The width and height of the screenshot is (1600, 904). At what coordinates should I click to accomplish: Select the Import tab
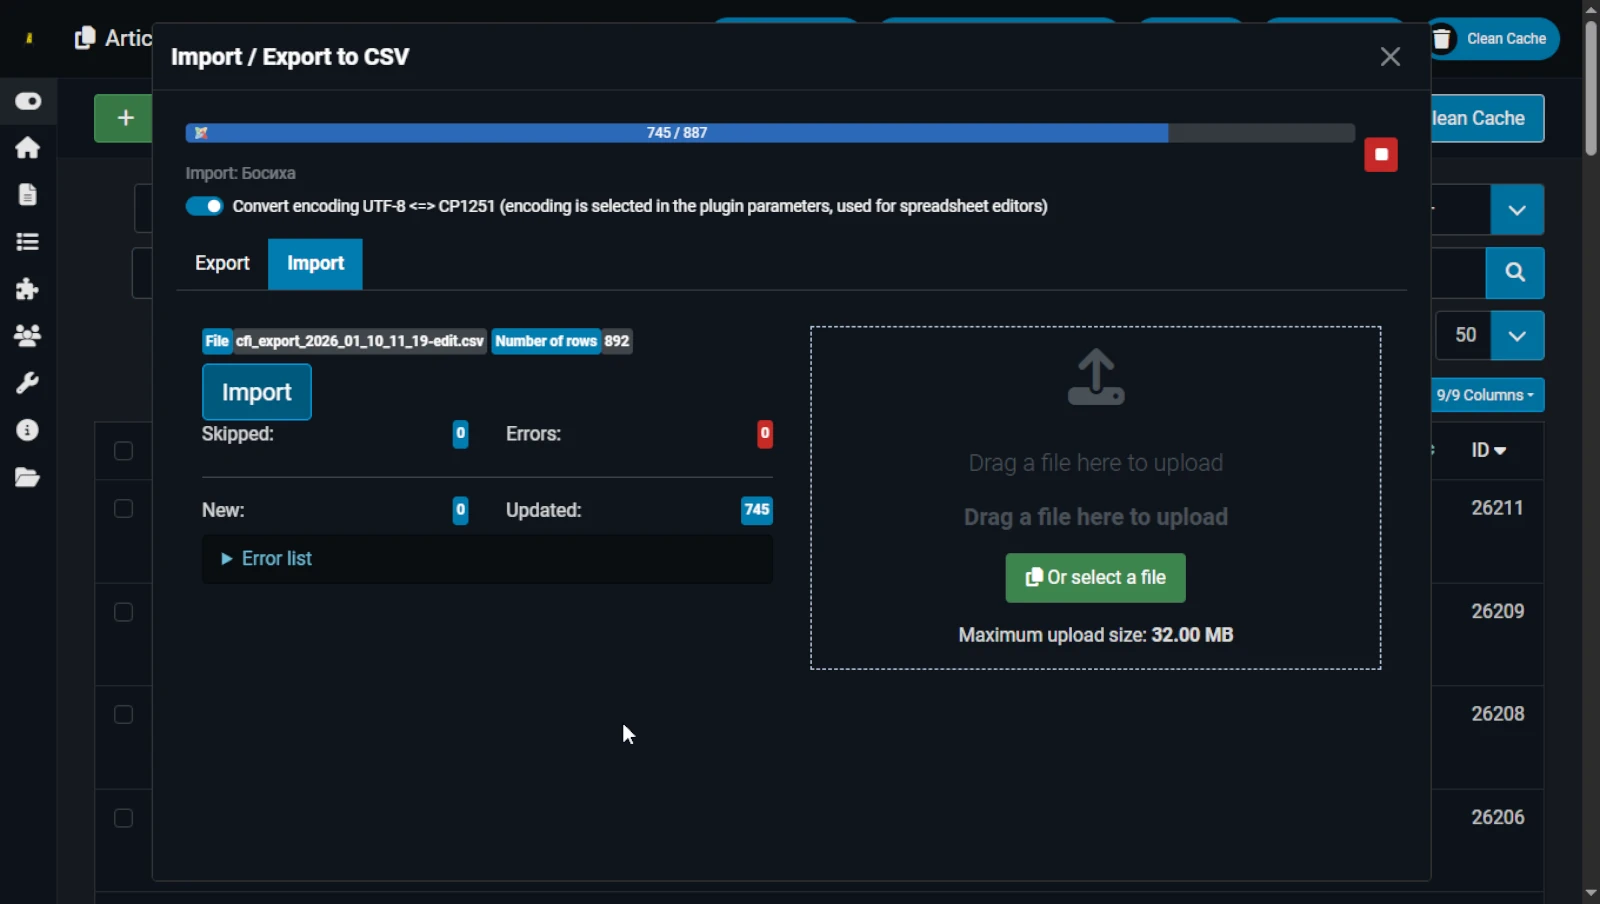[x=315, y=264]
